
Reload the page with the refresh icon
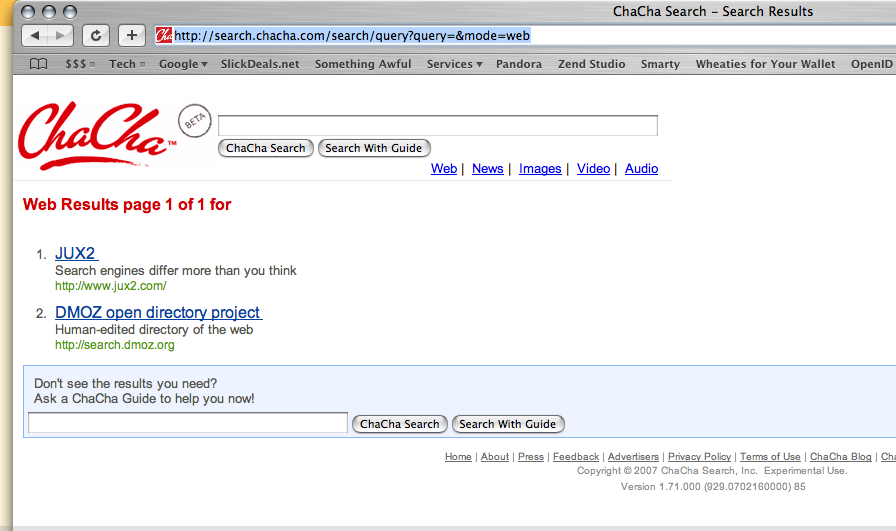tap(96, 35)
